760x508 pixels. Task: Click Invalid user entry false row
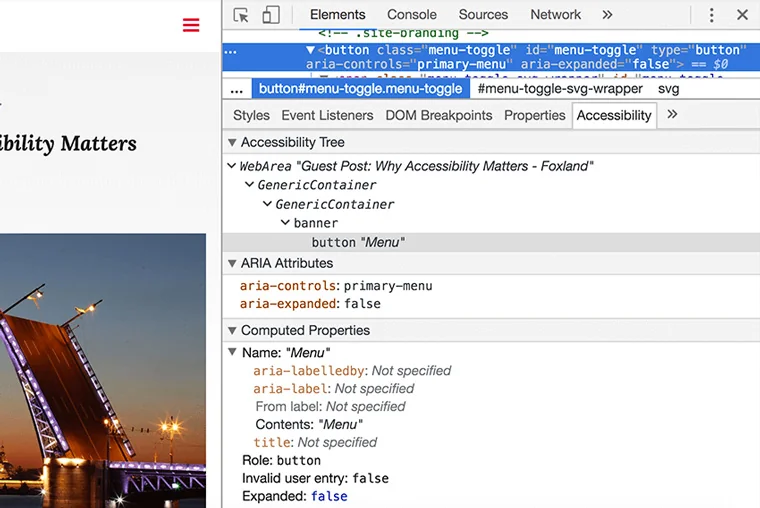tap(315, 478)
